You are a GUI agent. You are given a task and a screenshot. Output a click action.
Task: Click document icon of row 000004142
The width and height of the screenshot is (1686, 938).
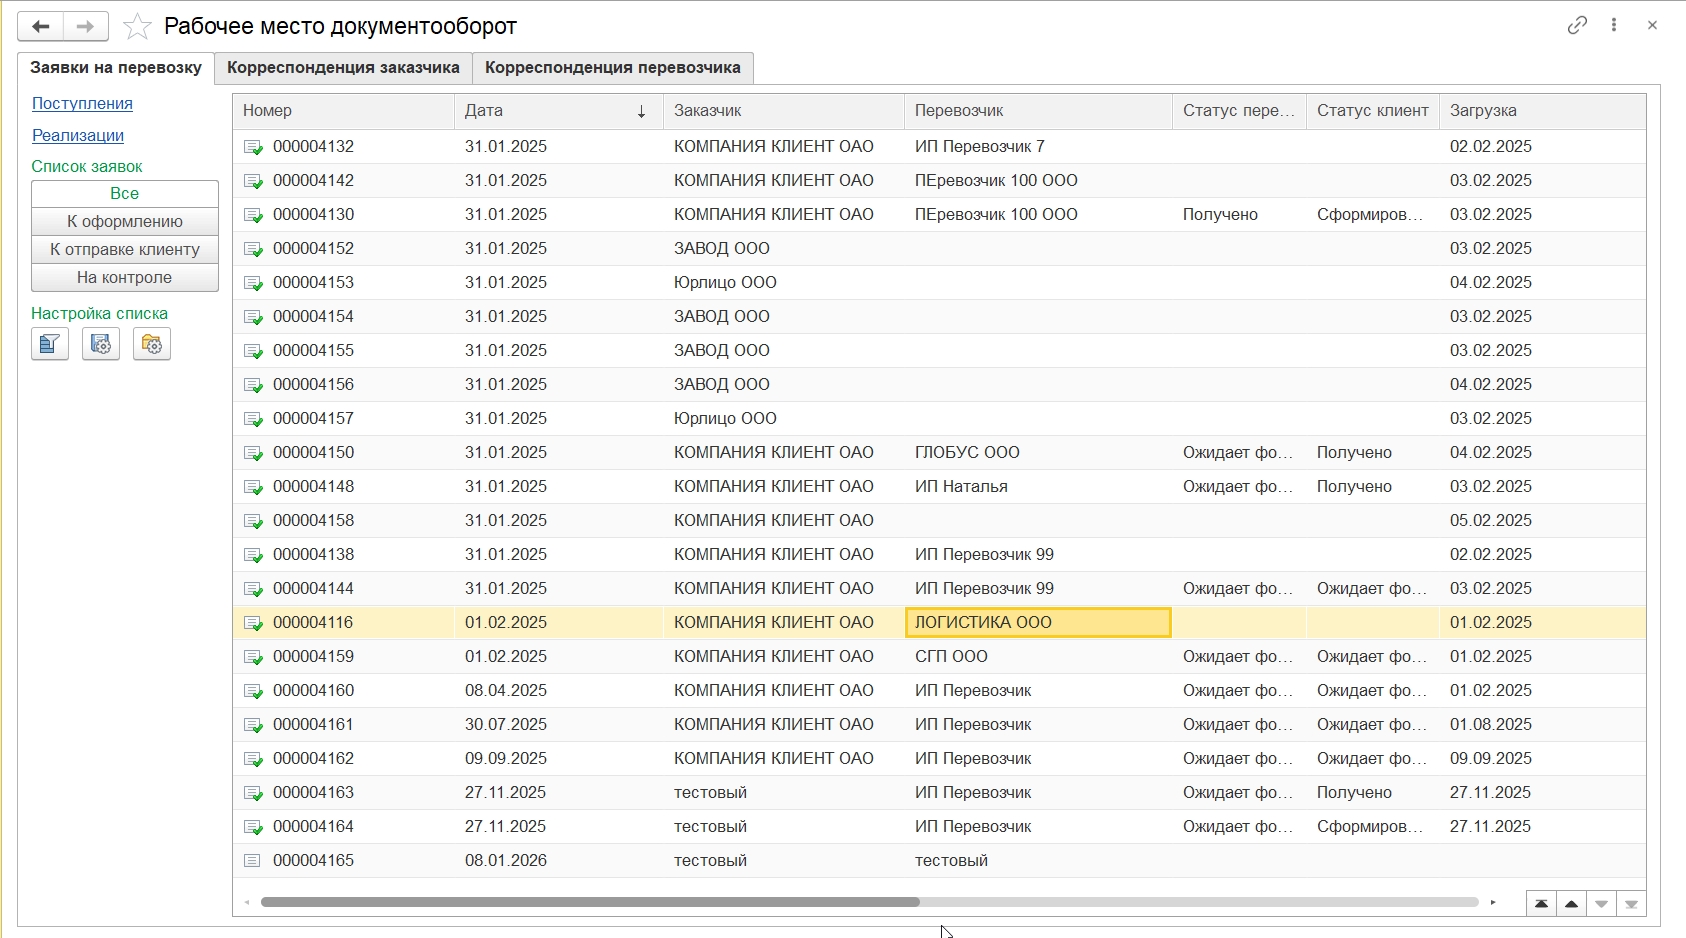click(253, 181)
